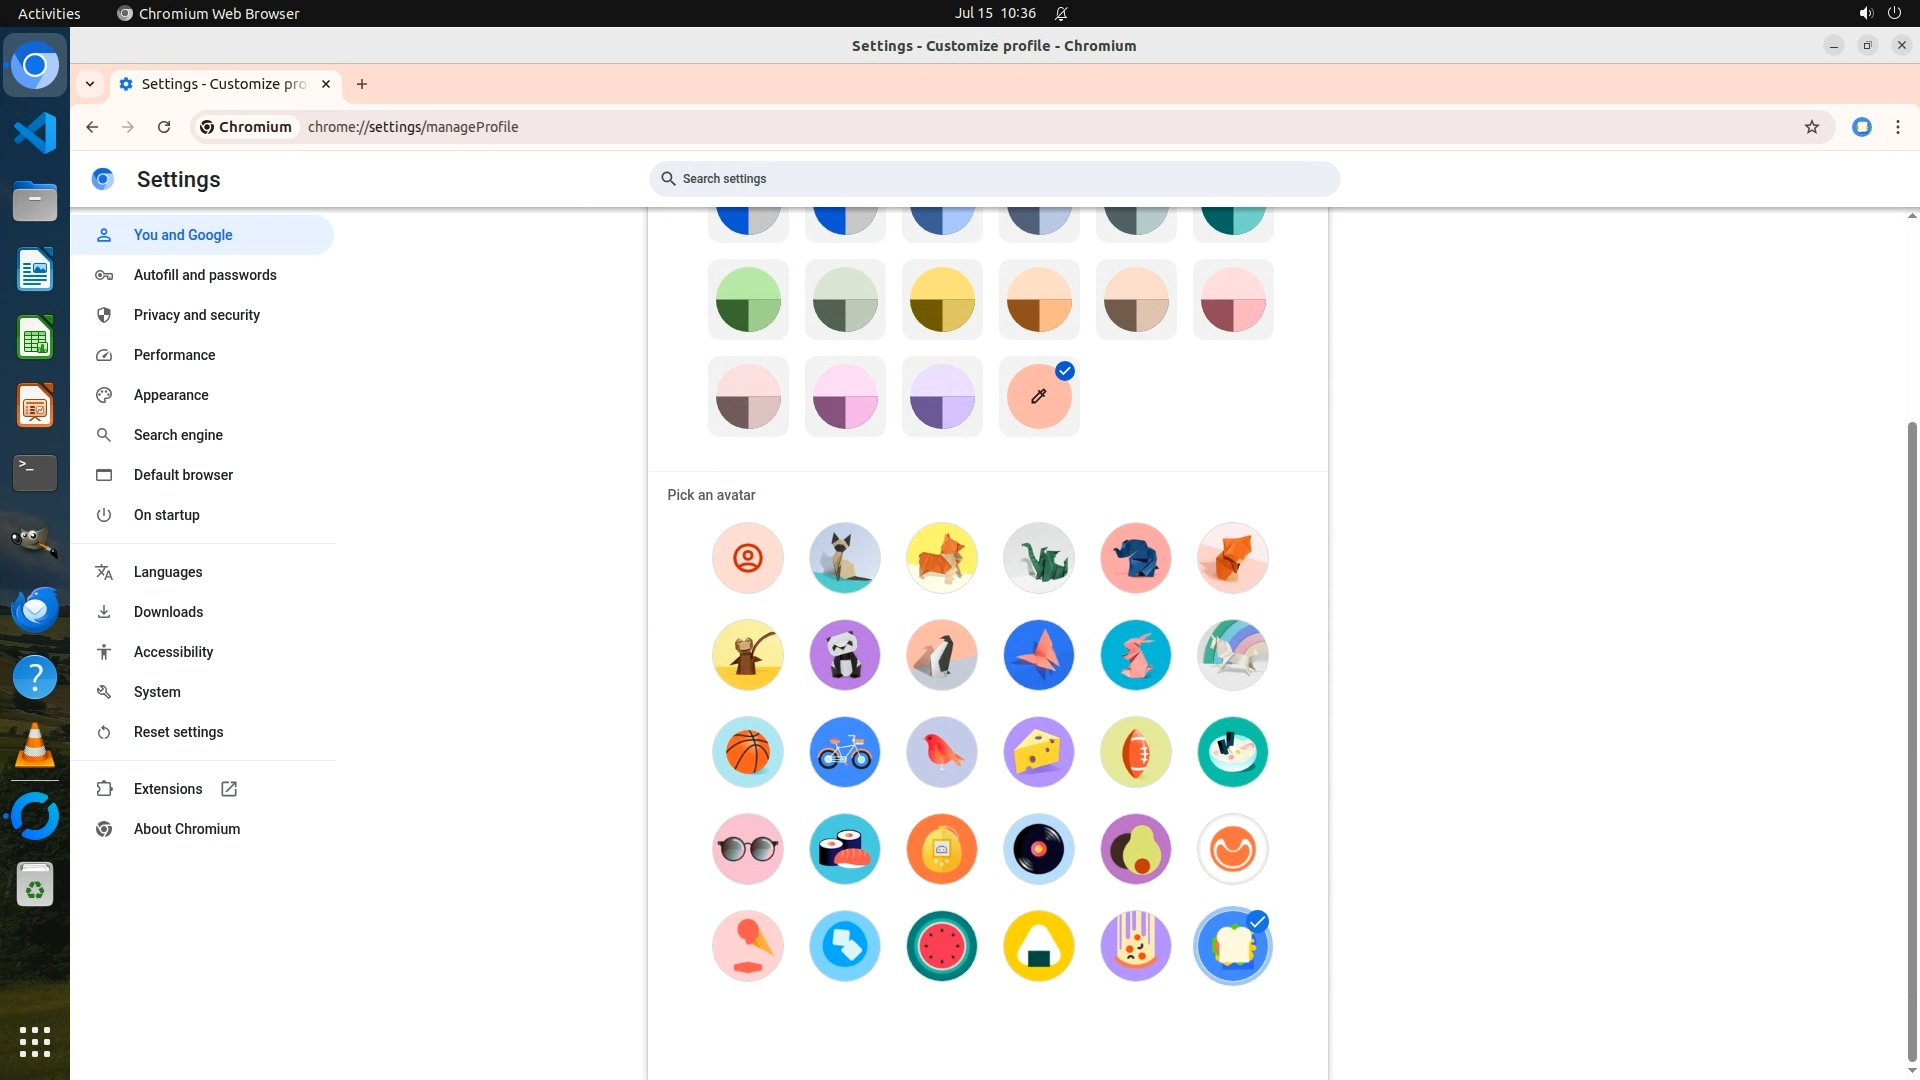Pick the basketball avatar

[x=747, y=752]
